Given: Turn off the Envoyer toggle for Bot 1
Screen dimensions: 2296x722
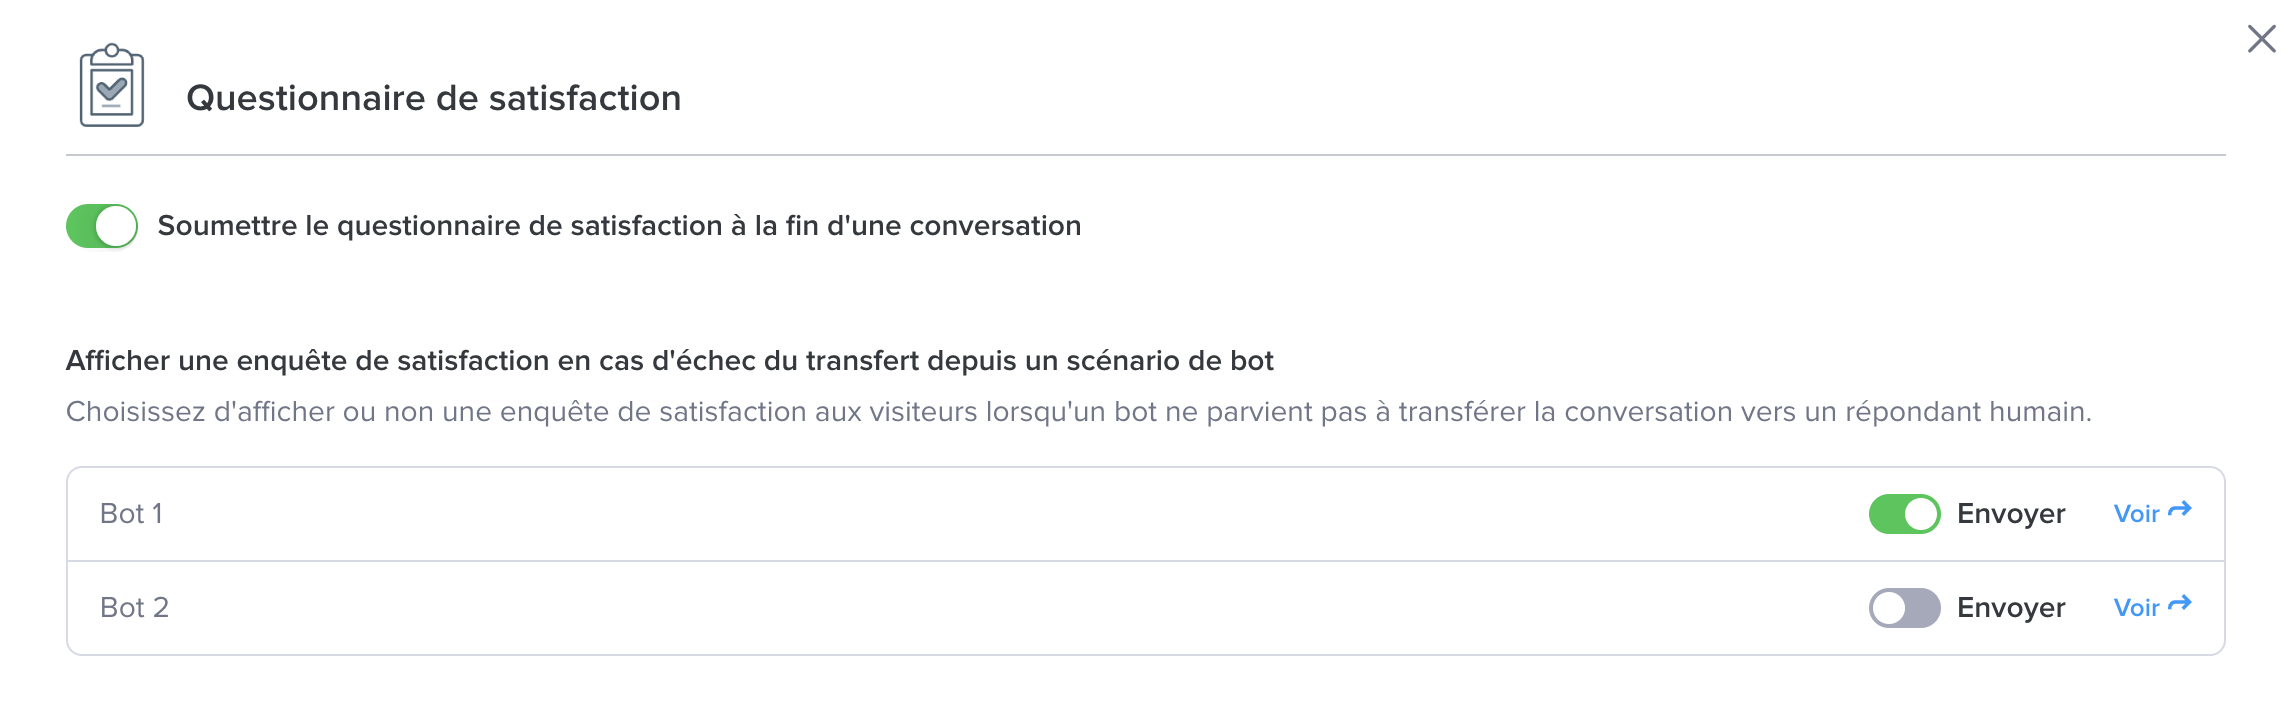Looking at the screenshot, I should point(1904,514).
